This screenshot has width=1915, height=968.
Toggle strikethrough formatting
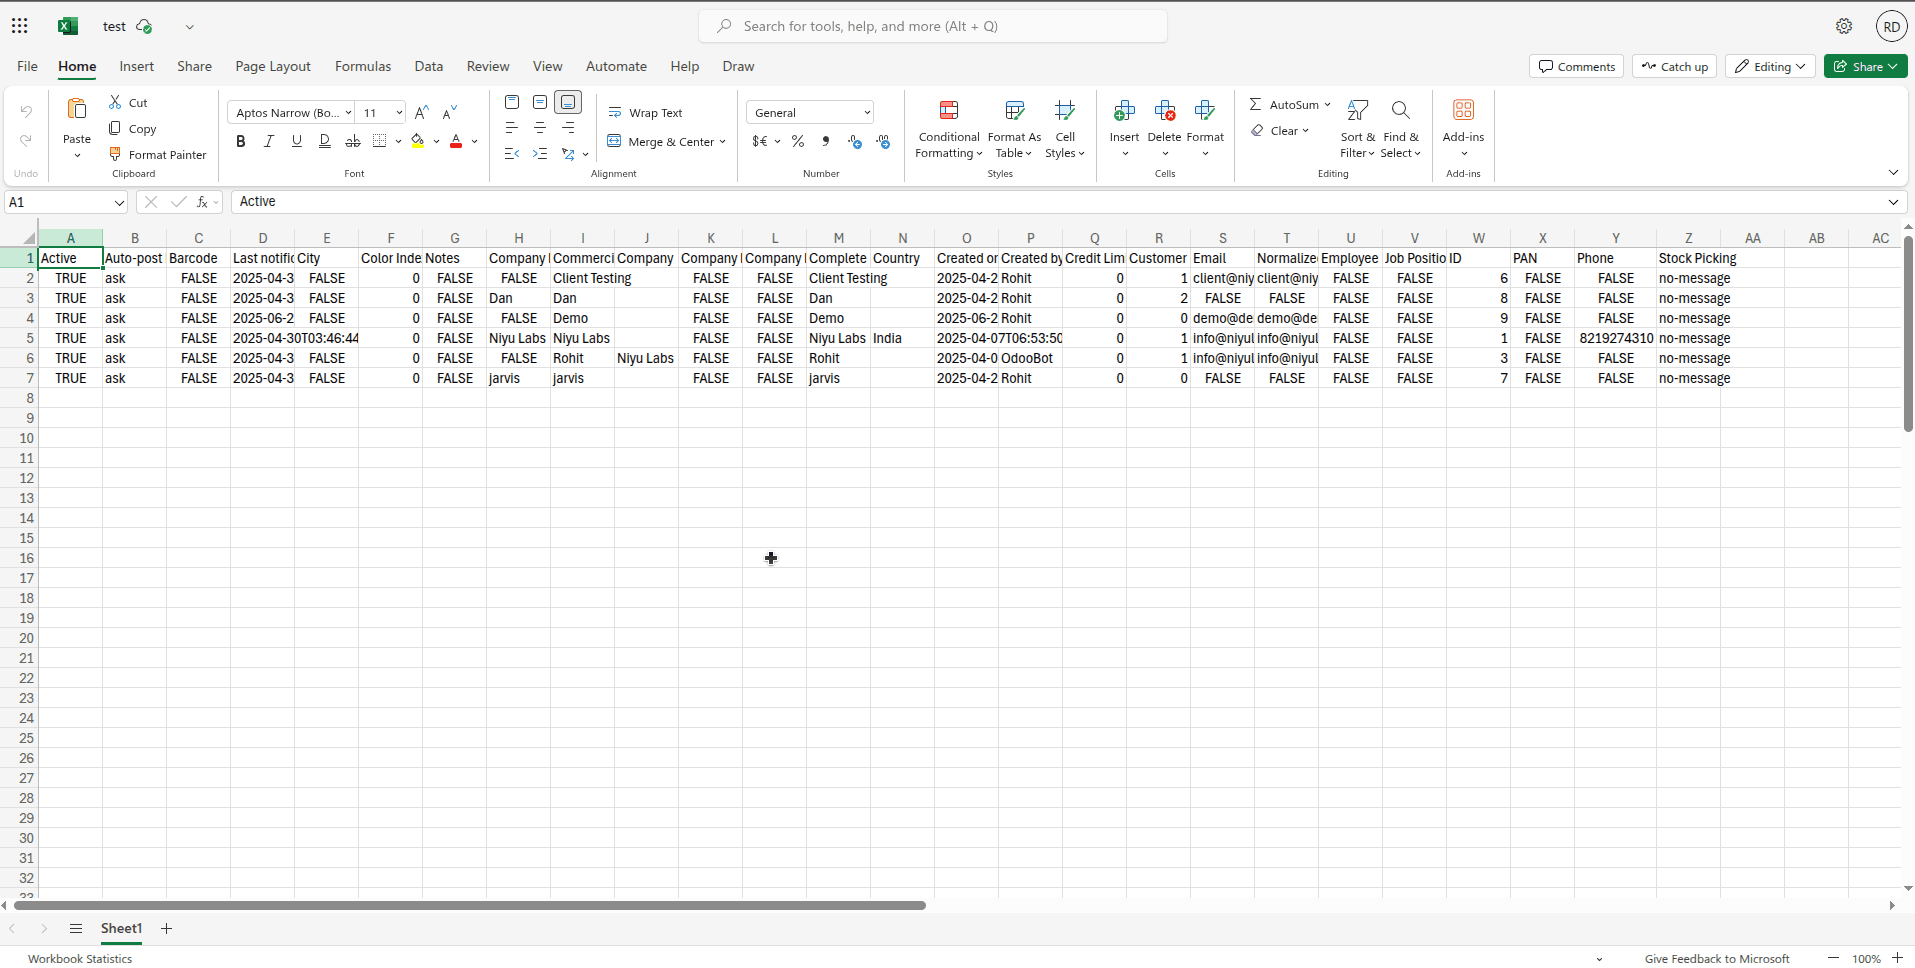[x=352, y=141]
